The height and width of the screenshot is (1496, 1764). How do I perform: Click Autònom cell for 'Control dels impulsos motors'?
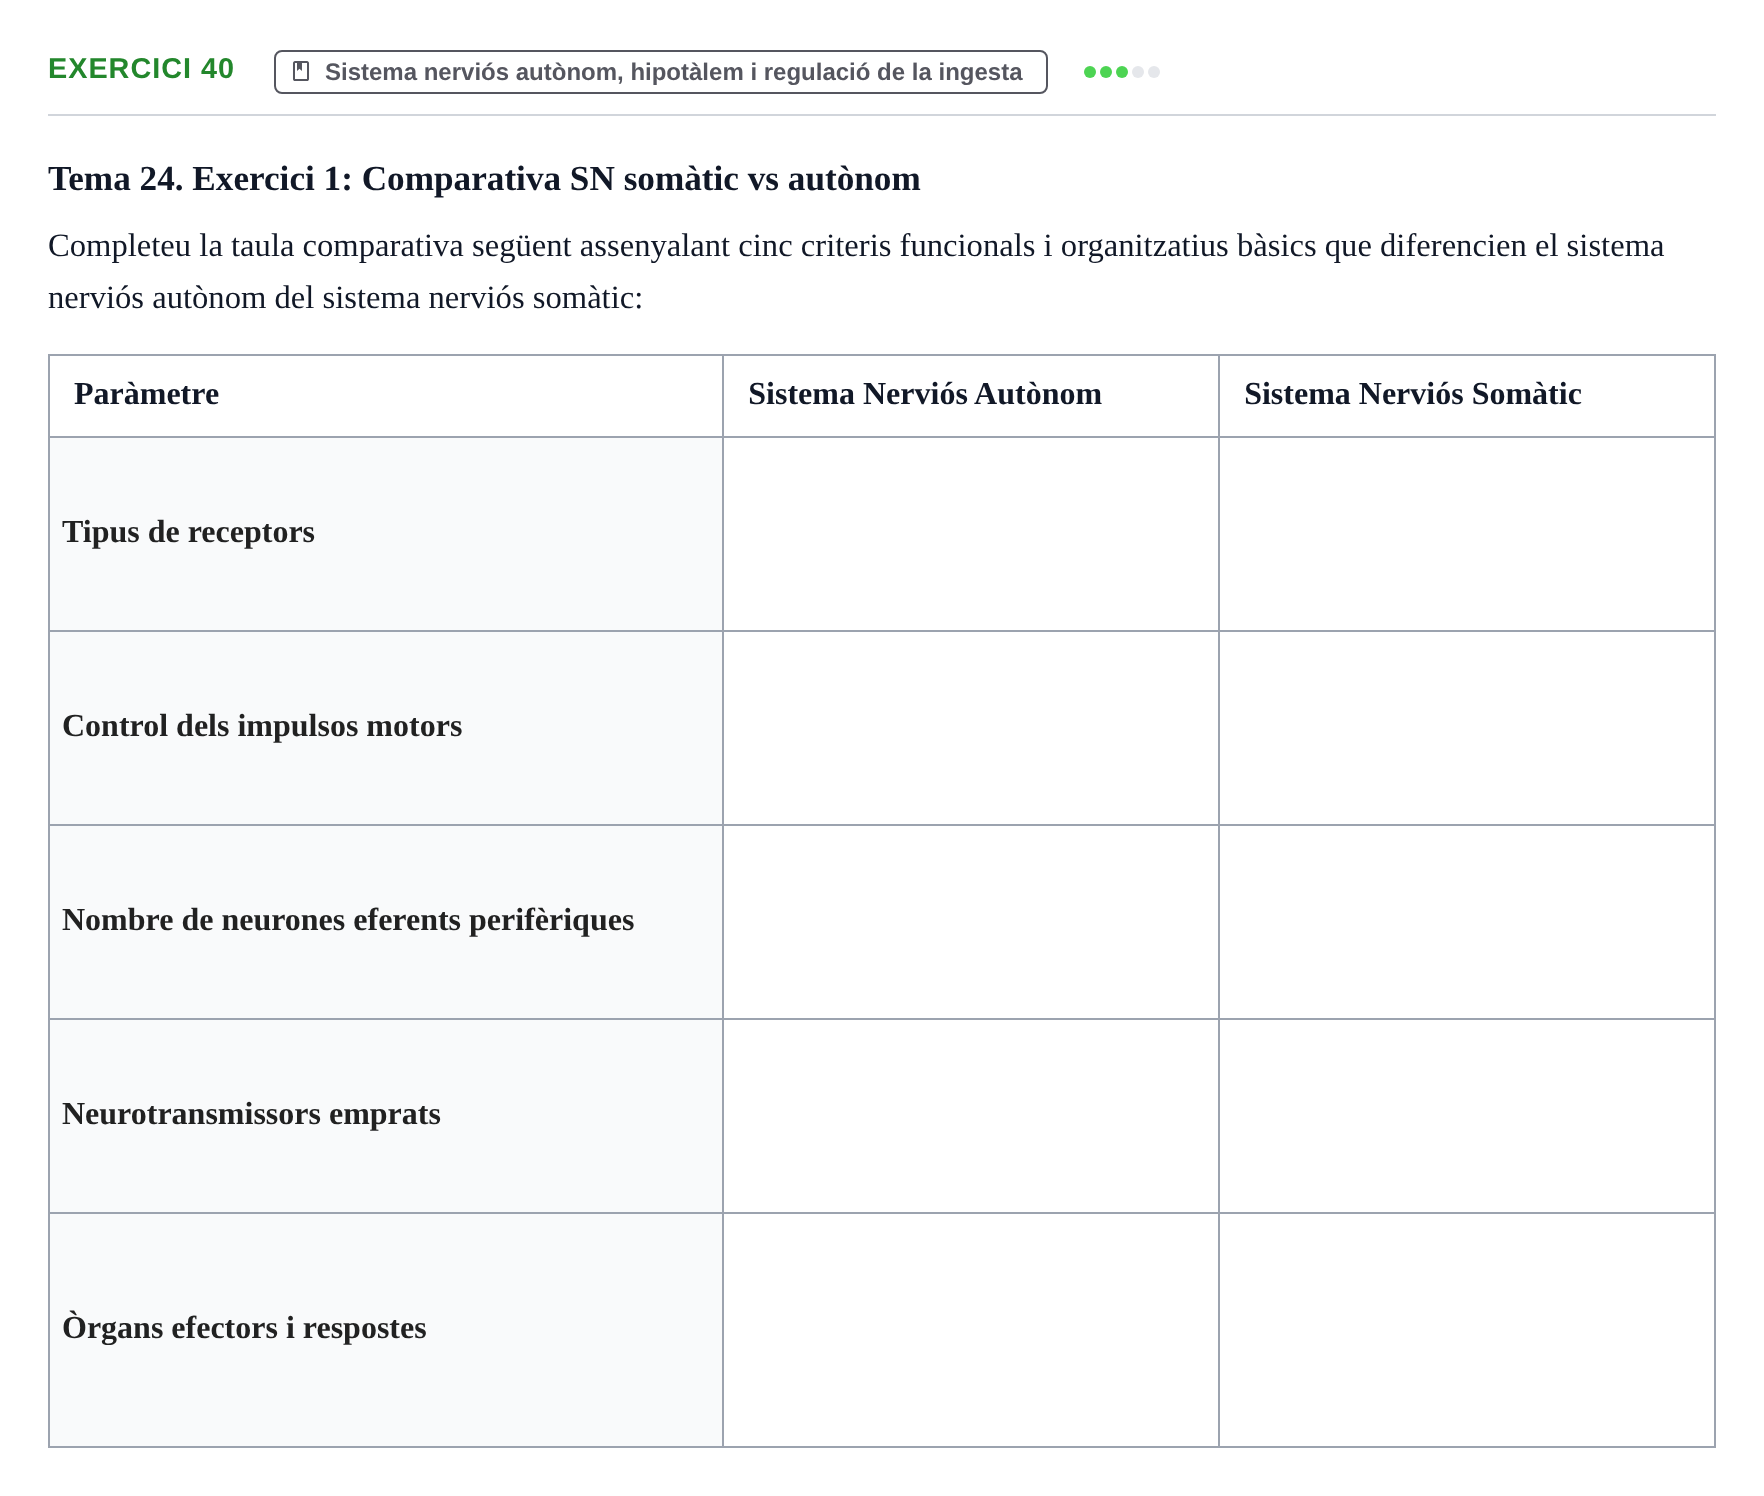[x=971, y=728]
